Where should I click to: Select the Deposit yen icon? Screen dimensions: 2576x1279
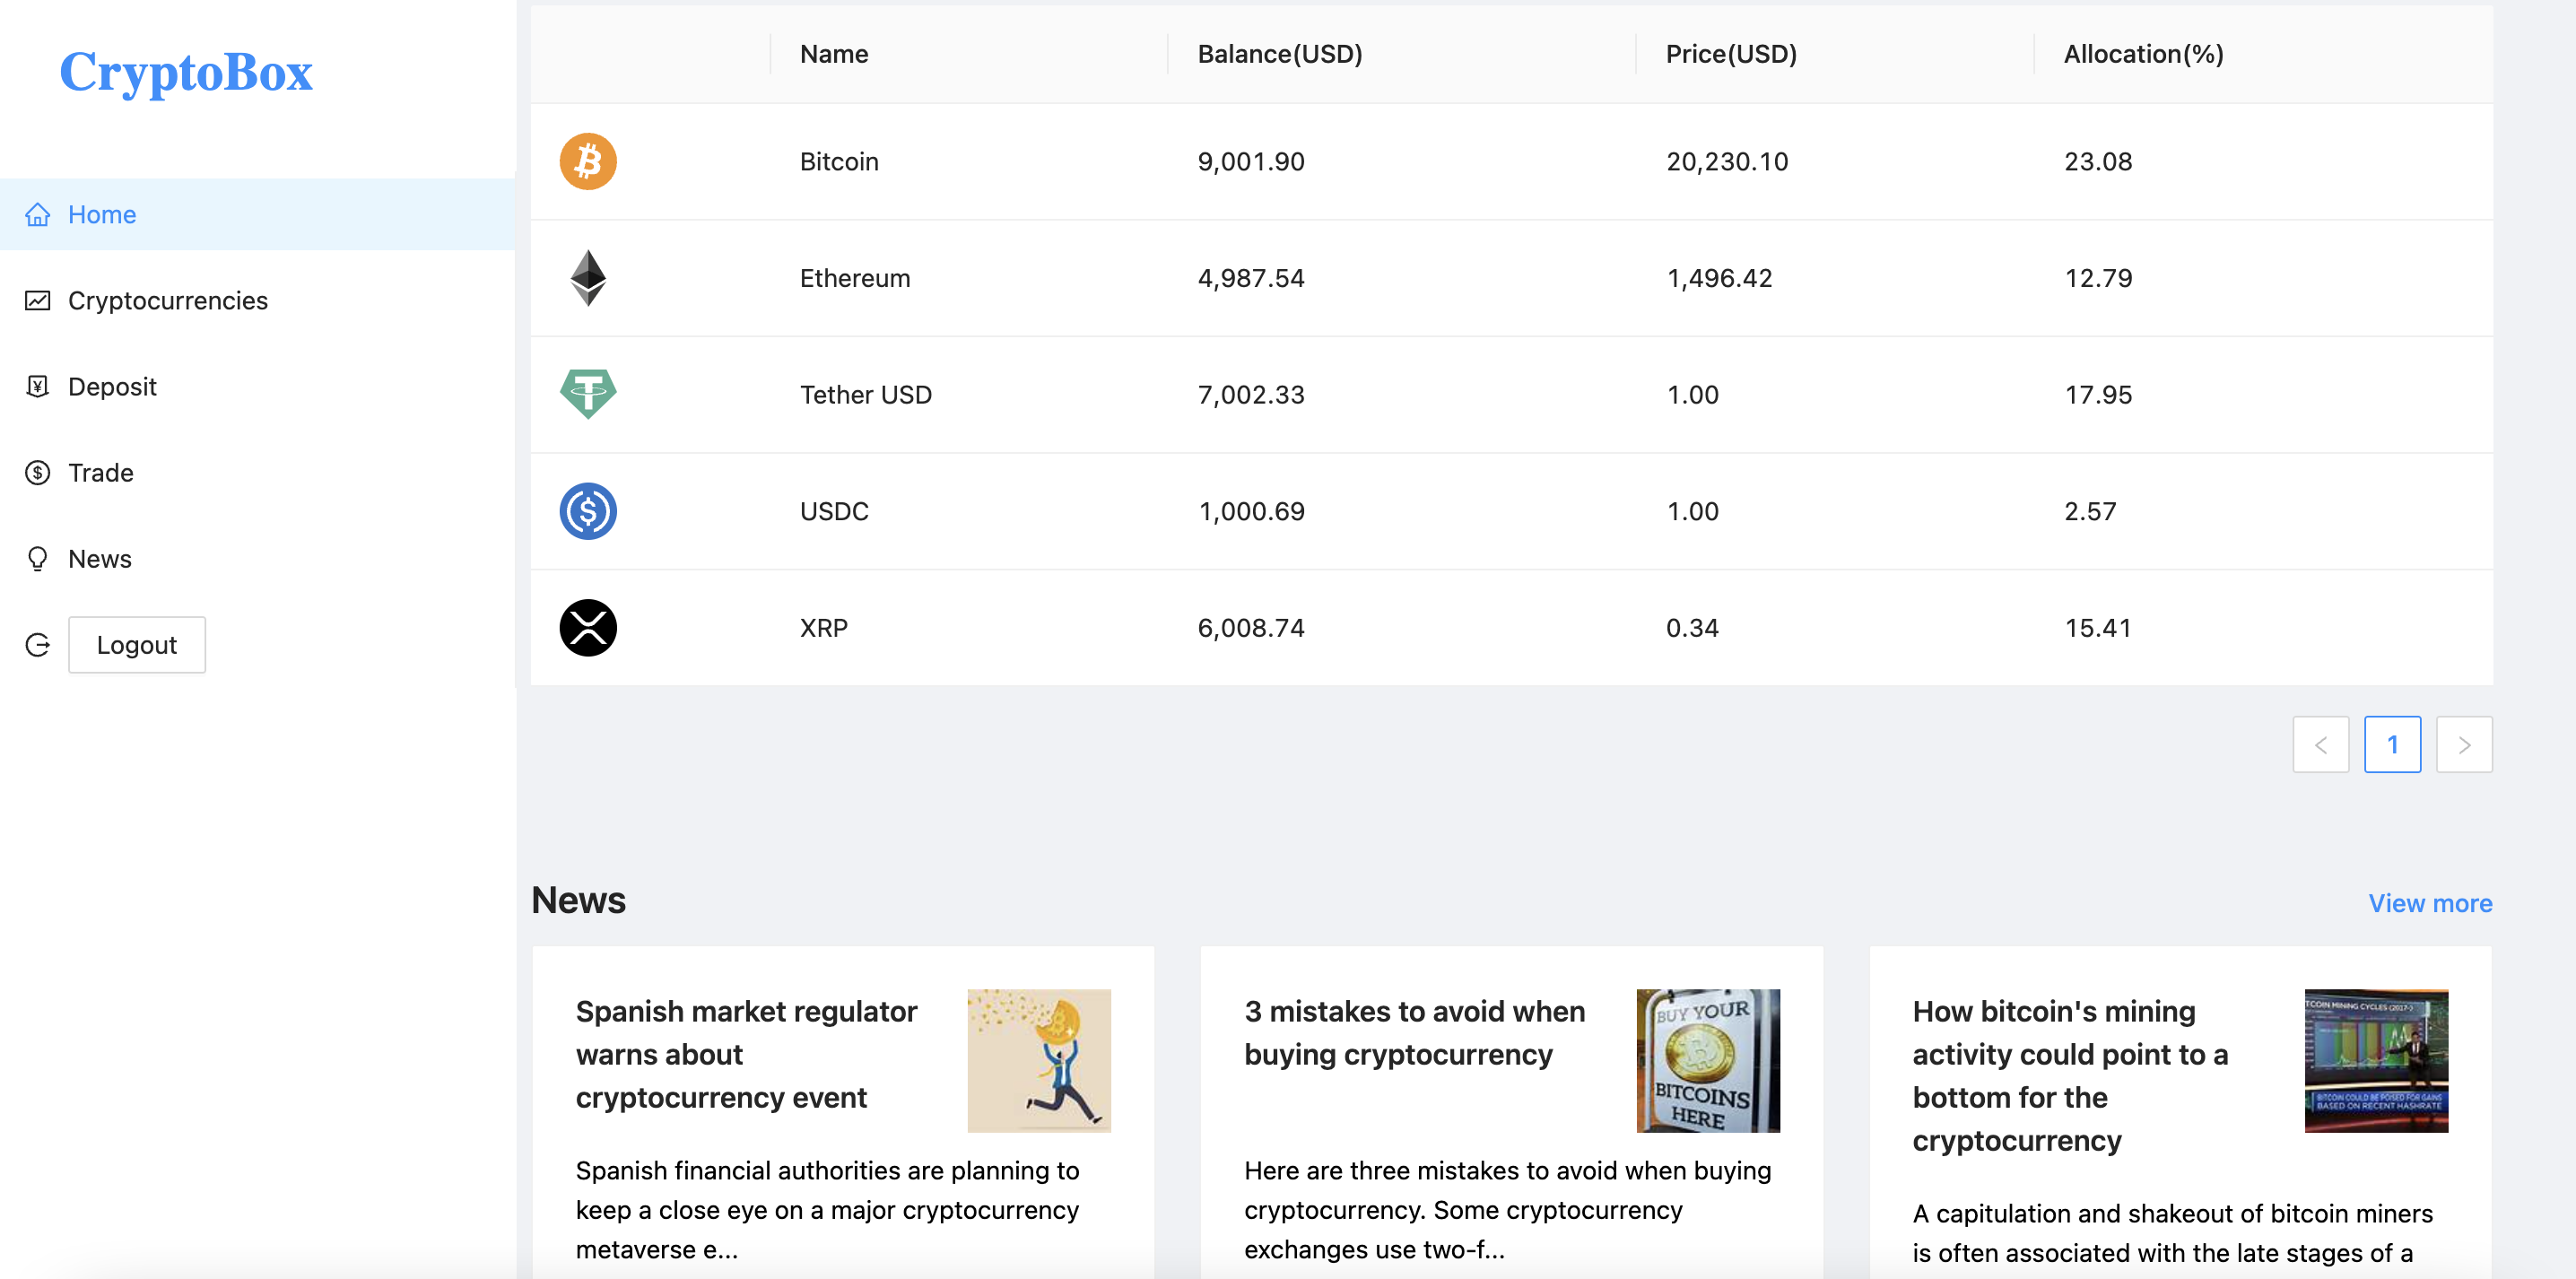(38, 386)
